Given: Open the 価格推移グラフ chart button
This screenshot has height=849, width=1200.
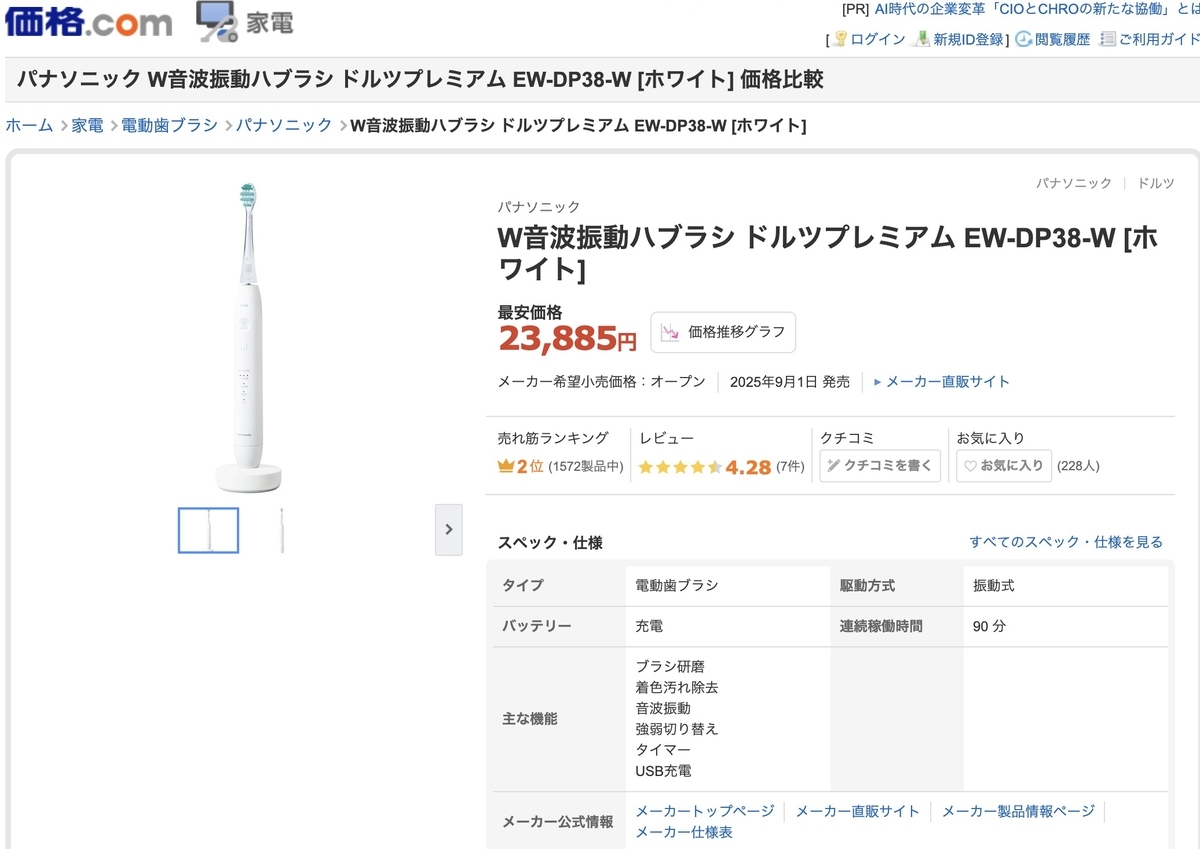Looking at the screenshot, I should (x=723, y=332).
